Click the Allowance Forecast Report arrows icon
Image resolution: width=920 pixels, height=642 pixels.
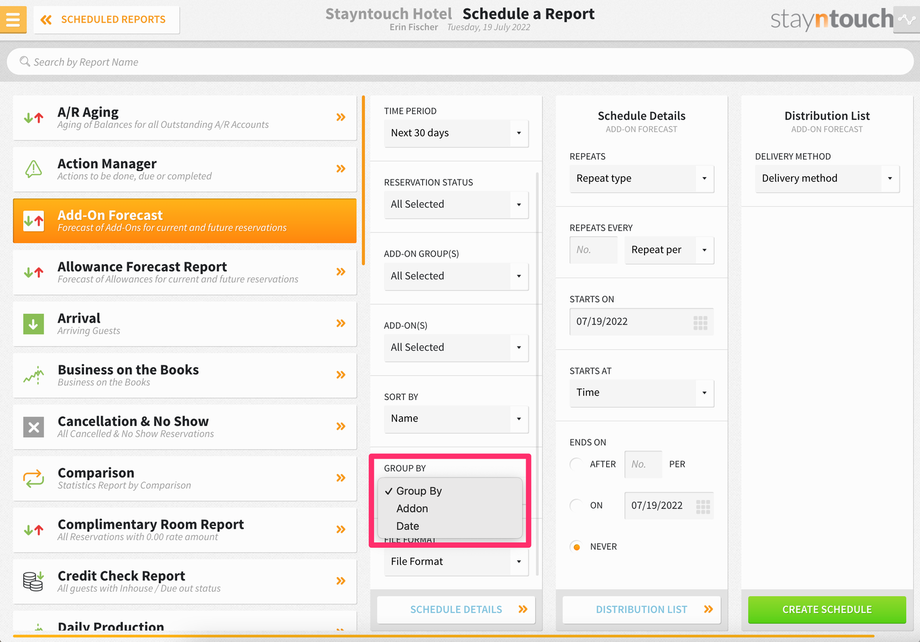[33, 272]
